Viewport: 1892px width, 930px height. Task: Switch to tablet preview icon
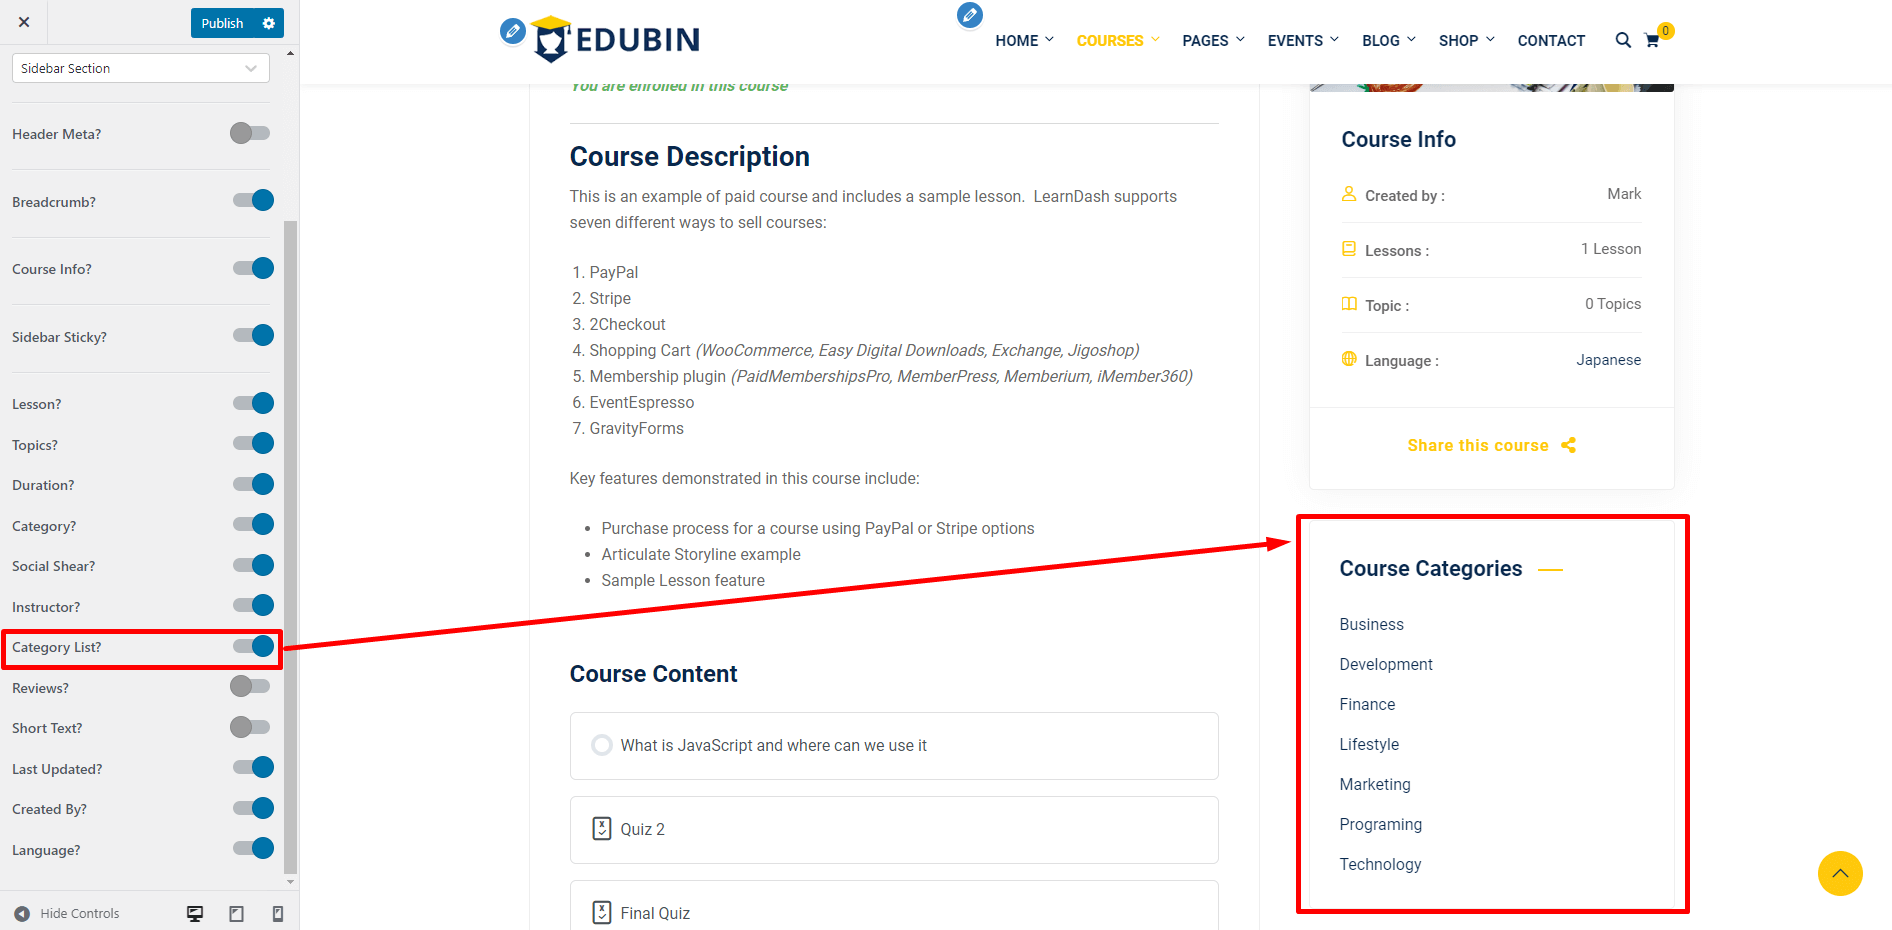[x=236, y=913]
